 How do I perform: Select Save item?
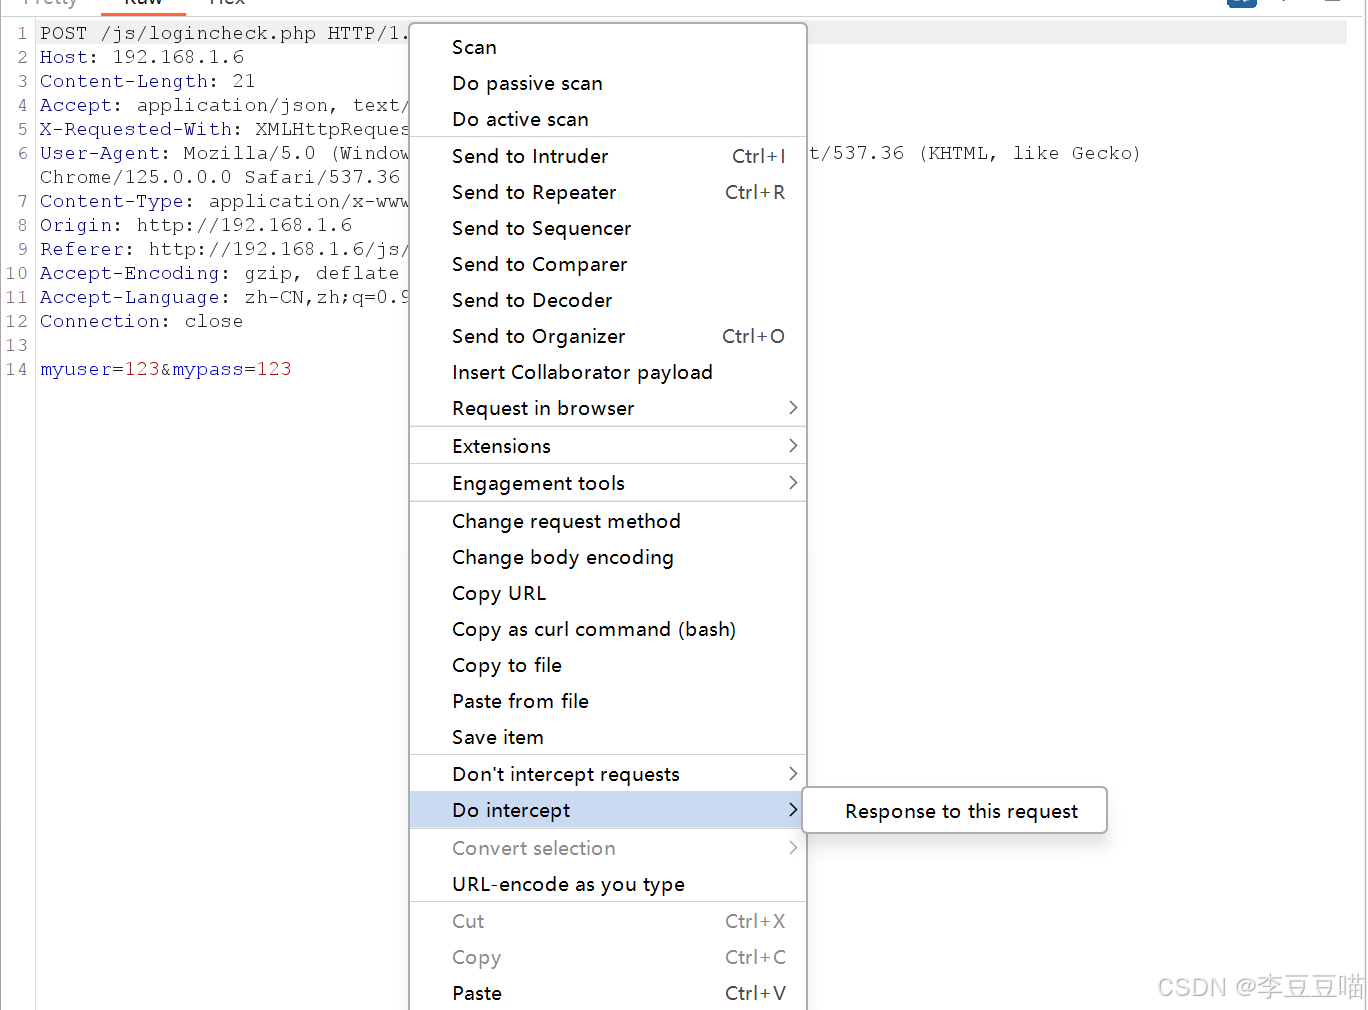coord(497,737)
